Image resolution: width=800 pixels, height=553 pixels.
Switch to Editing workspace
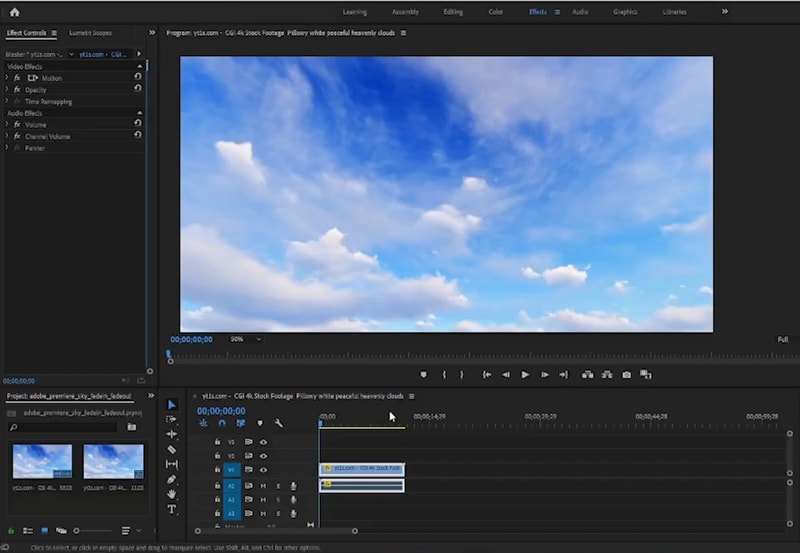pos(453,12)
